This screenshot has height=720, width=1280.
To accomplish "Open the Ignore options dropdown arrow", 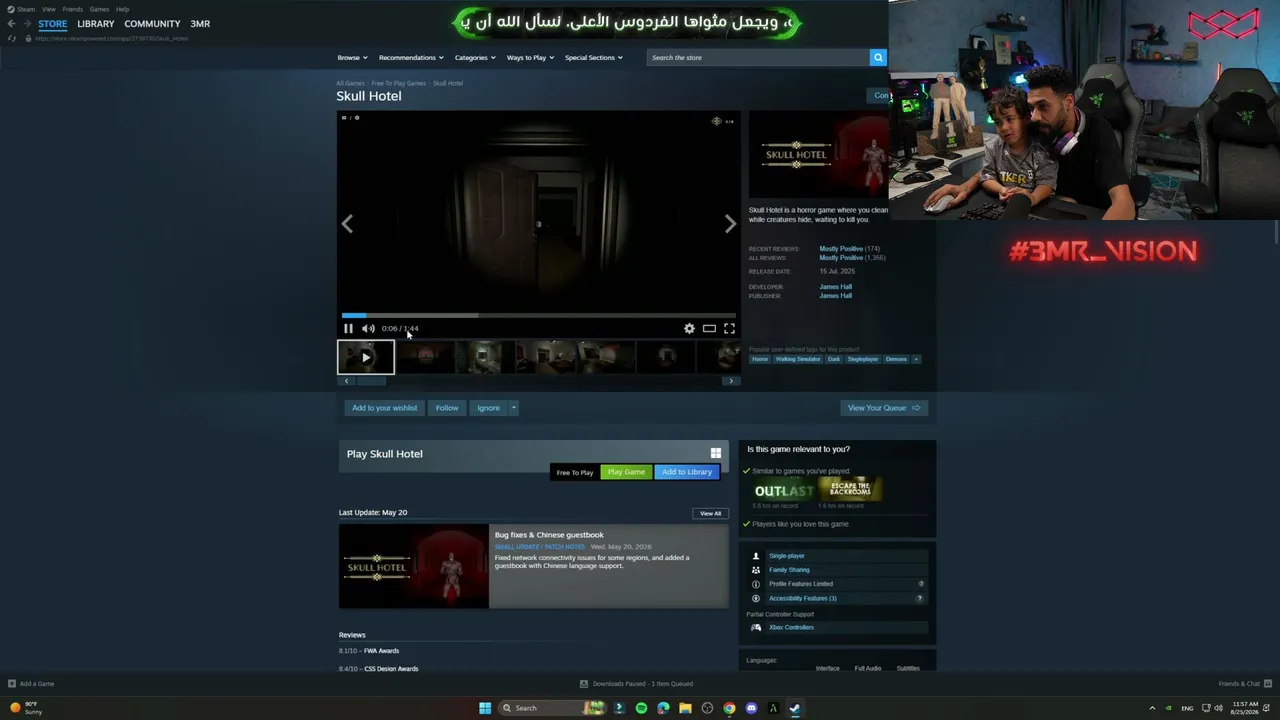I will pos(513,408).
